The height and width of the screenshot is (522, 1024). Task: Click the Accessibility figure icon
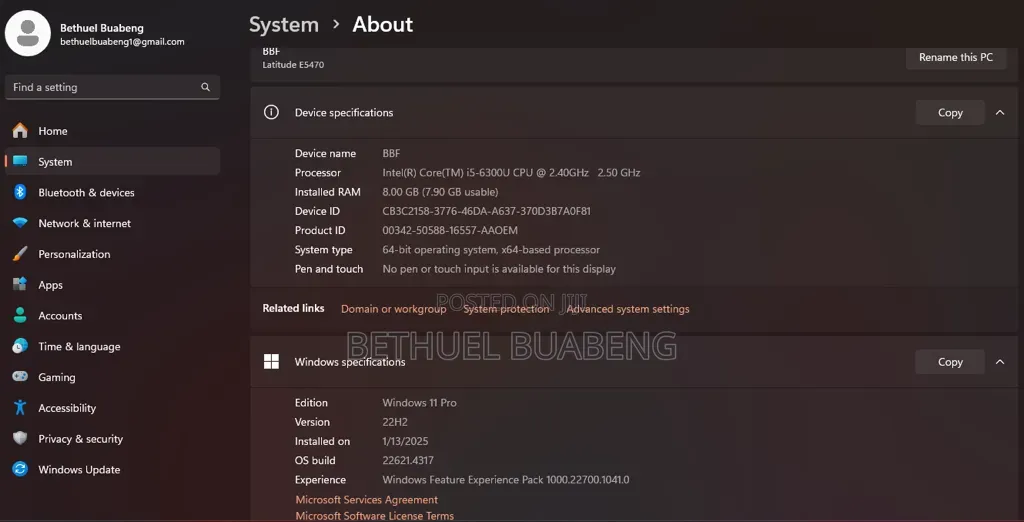click(x=20, y=408)
